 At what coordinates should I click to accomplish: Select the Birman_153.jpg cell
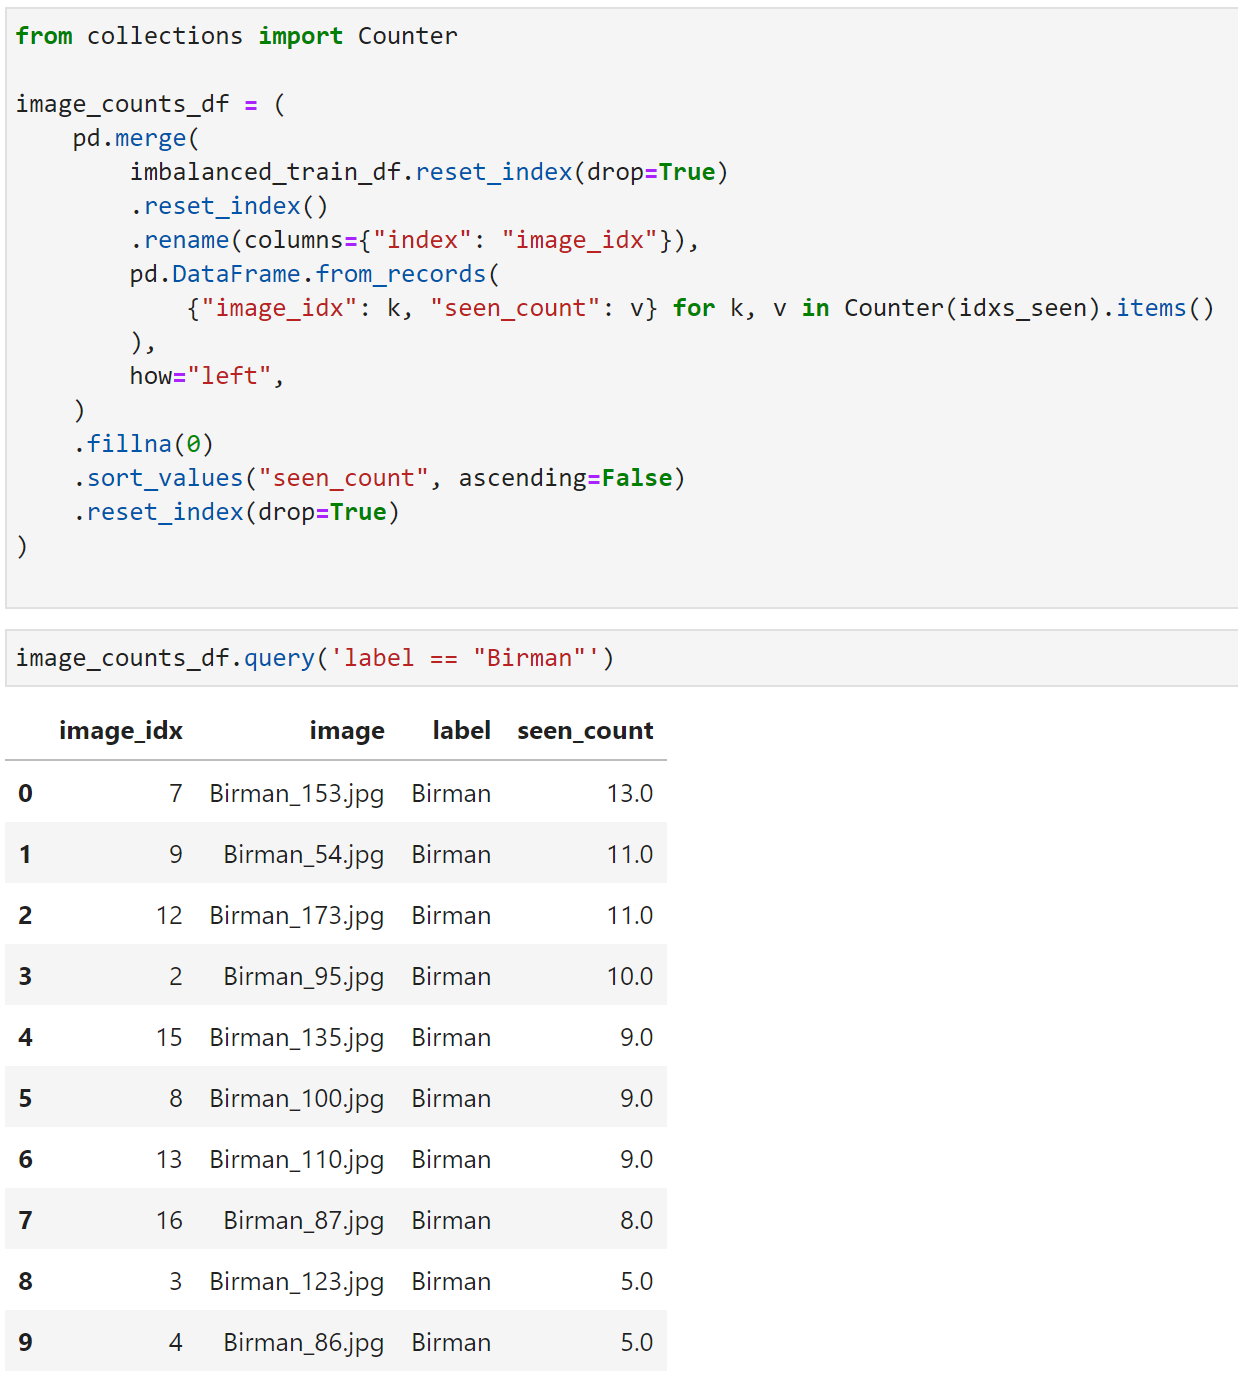click(x=296, y=794)
